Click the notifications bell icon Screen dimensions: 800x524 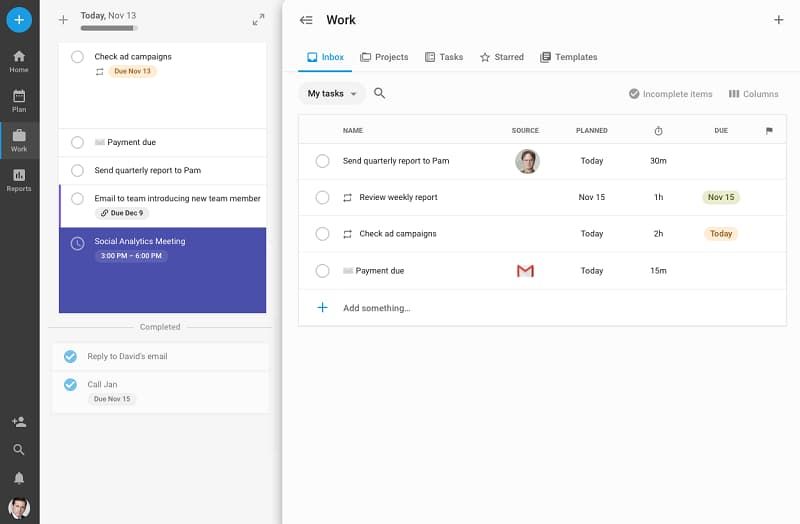pyautogui.click(x=19, y=478)
